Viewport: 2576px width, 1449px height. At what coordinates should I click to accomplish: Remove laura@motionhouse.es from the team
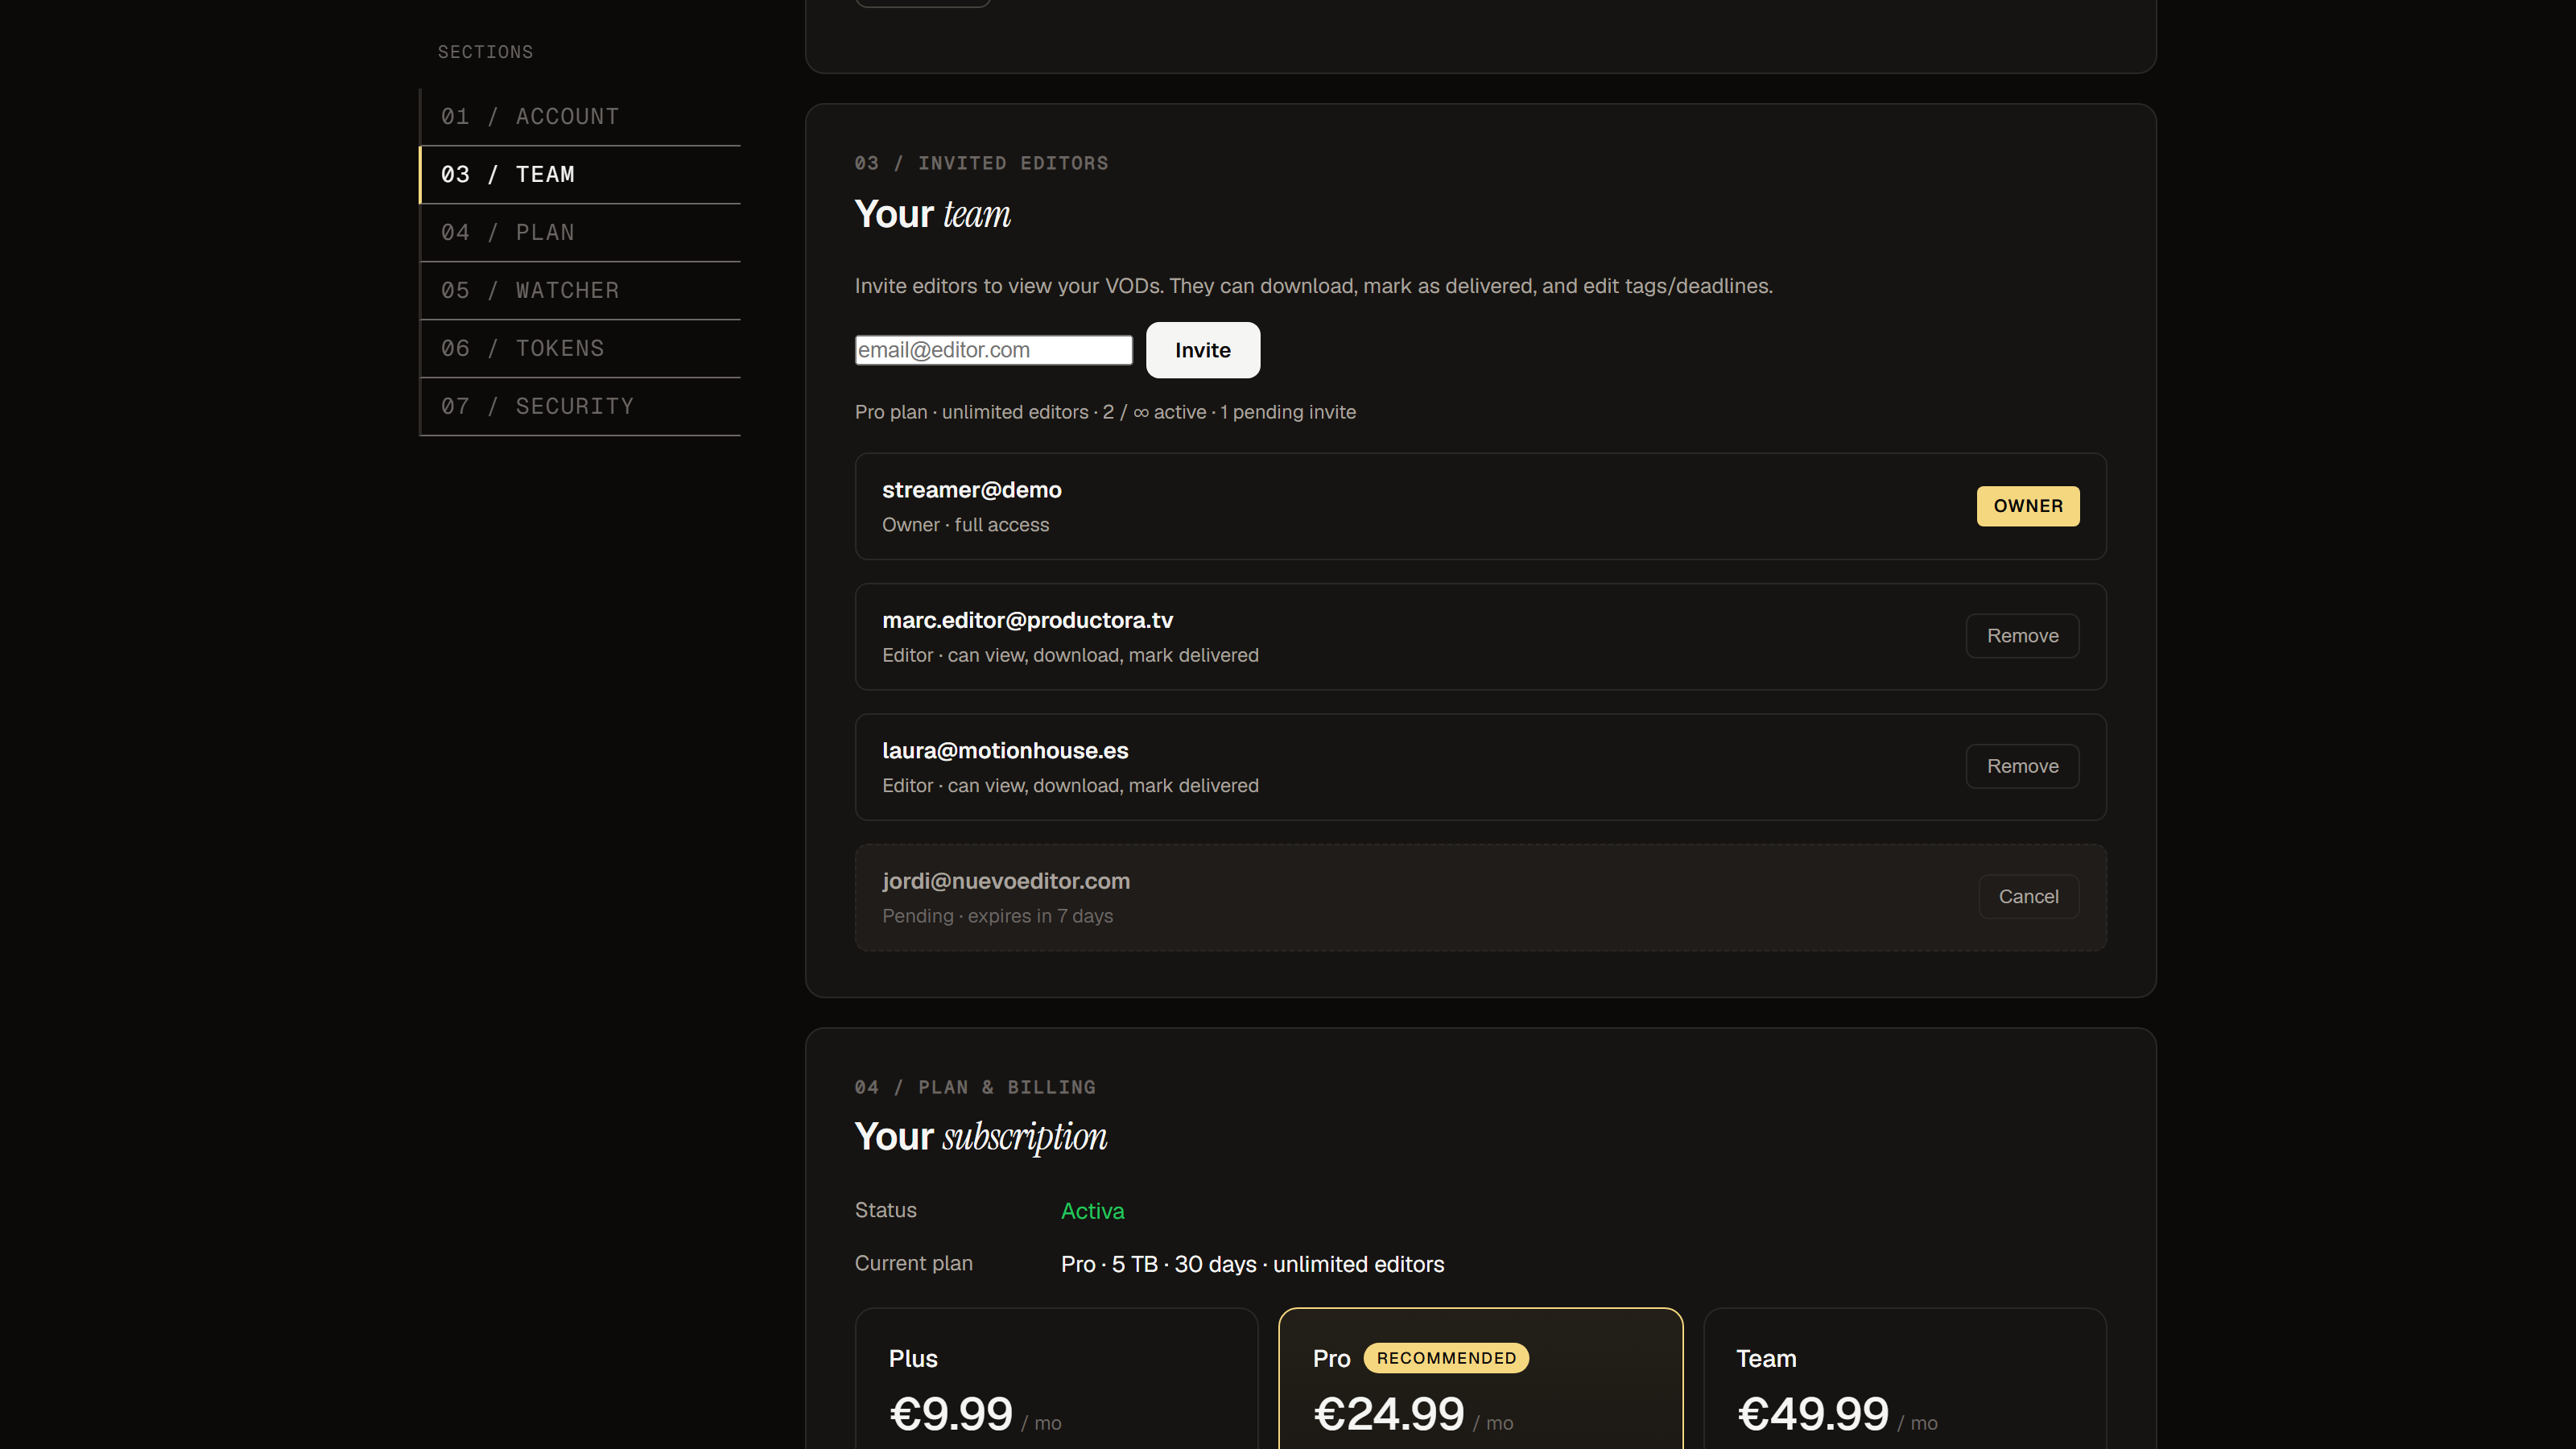click(x=2022, y=766)
